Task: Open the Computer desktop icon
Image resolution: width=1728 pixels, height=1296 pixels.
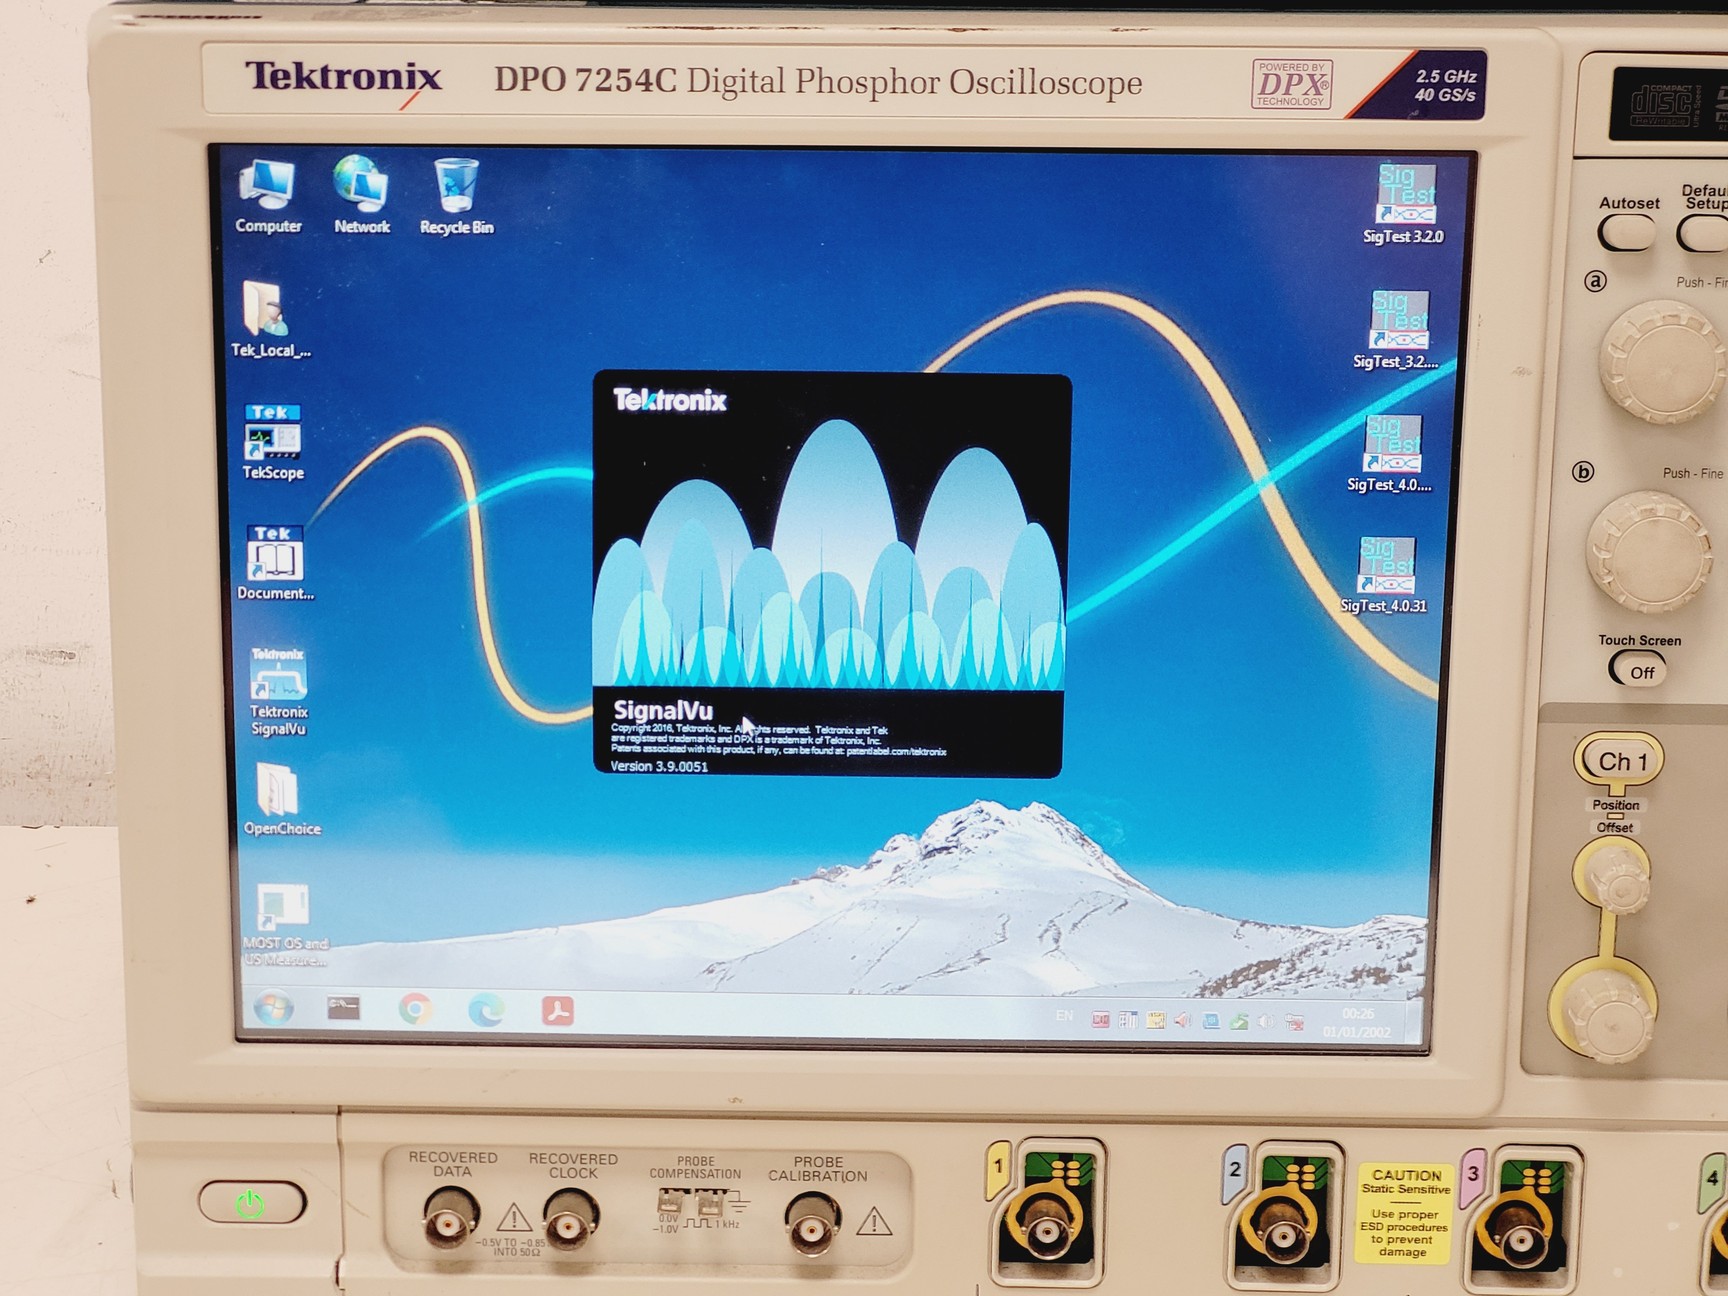Action: point(267,197)
